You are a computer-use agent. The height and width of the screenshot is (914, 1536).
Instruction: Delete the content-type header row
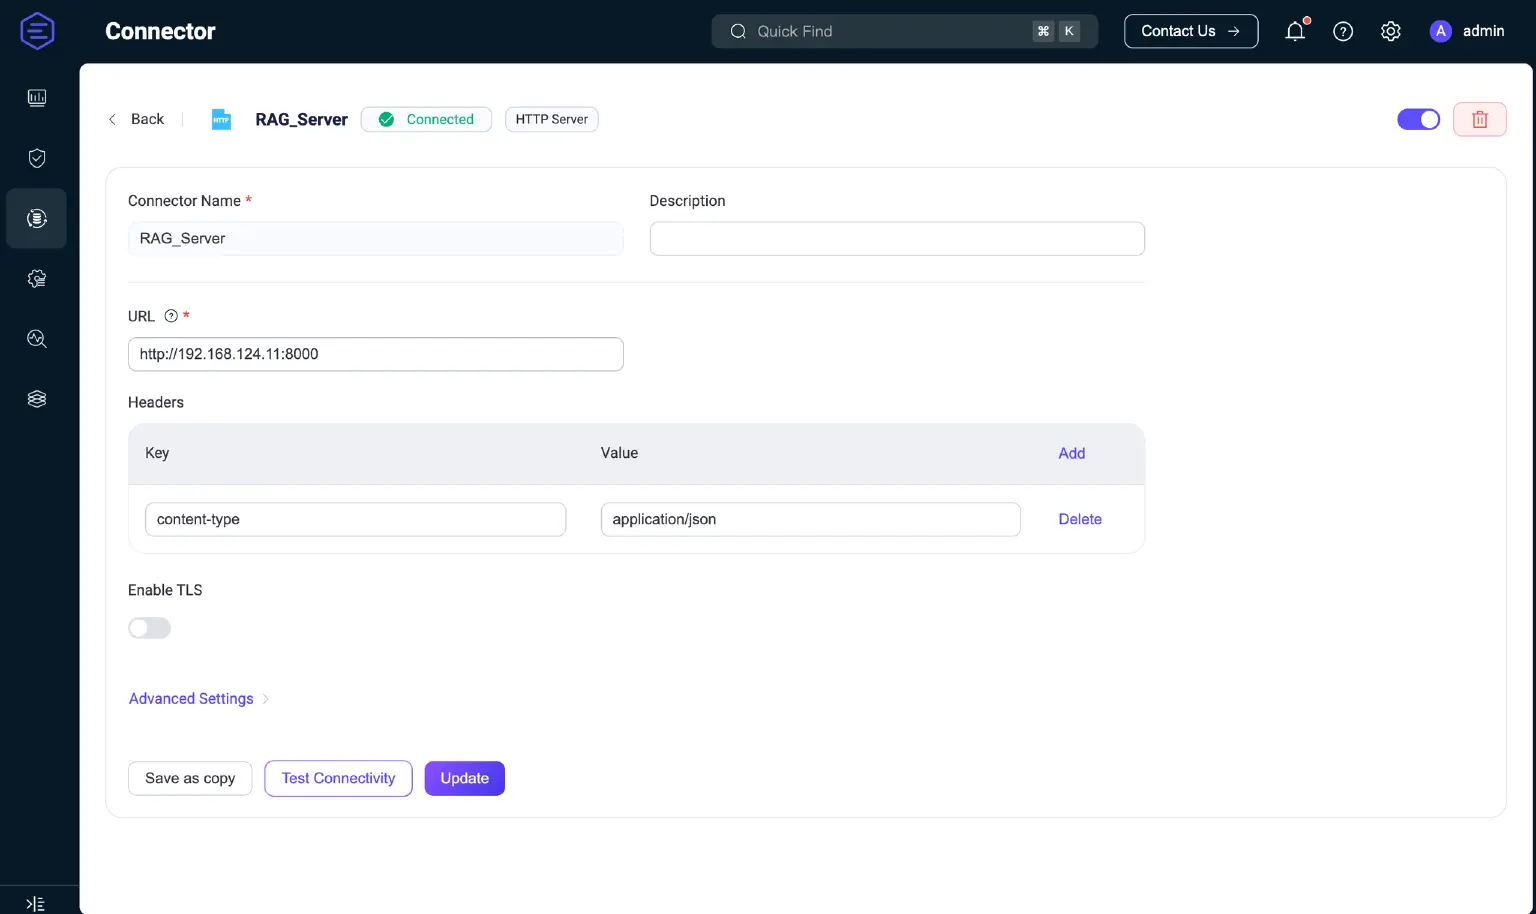pos(1080,519)
